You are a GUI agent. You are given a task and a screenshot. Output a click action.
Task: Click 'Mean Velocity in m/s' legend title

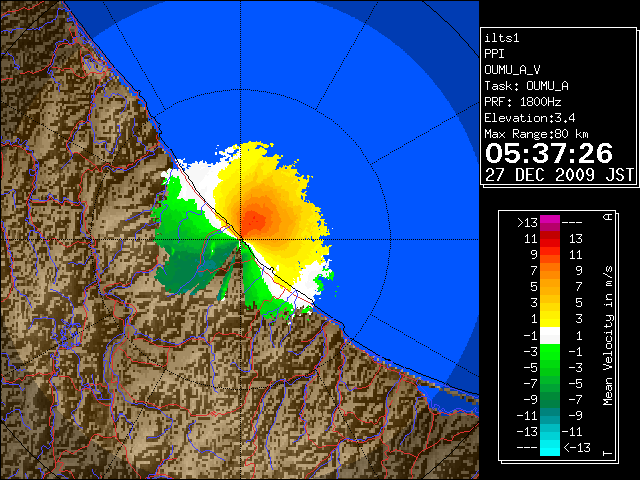(608, 335)
